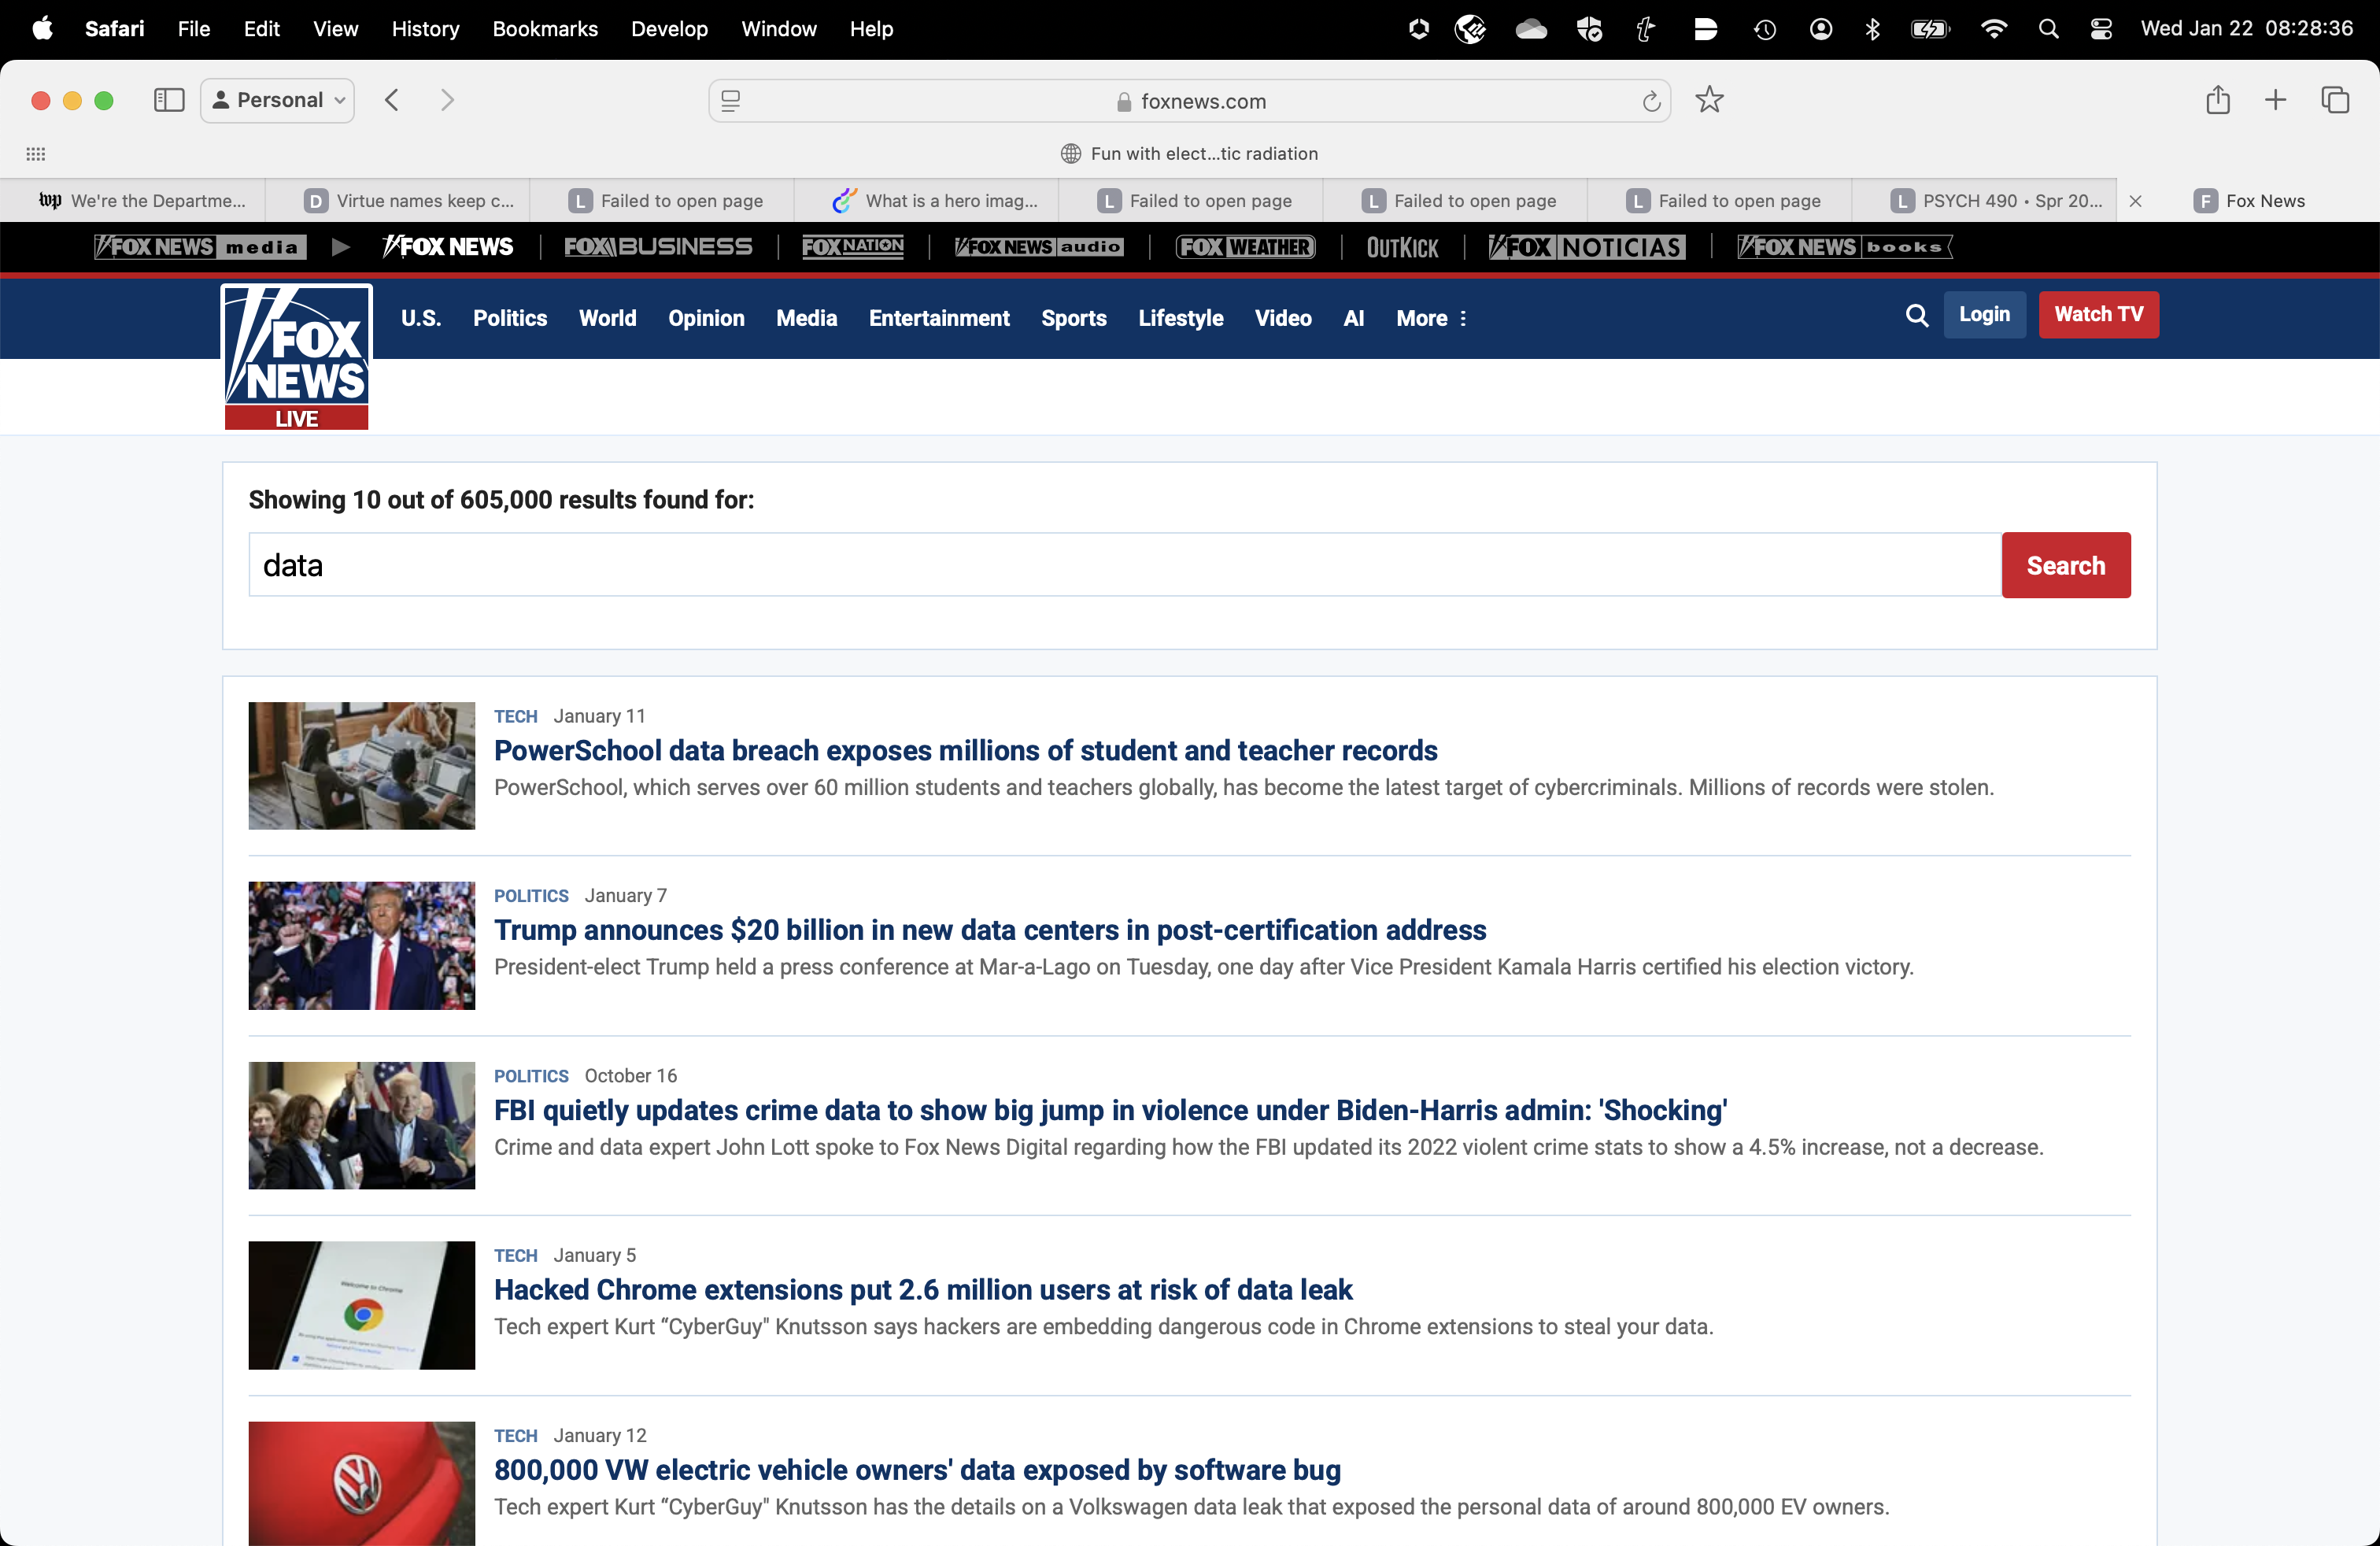
Task: Open the Bookmarks menu
Action: pos(544,29)
